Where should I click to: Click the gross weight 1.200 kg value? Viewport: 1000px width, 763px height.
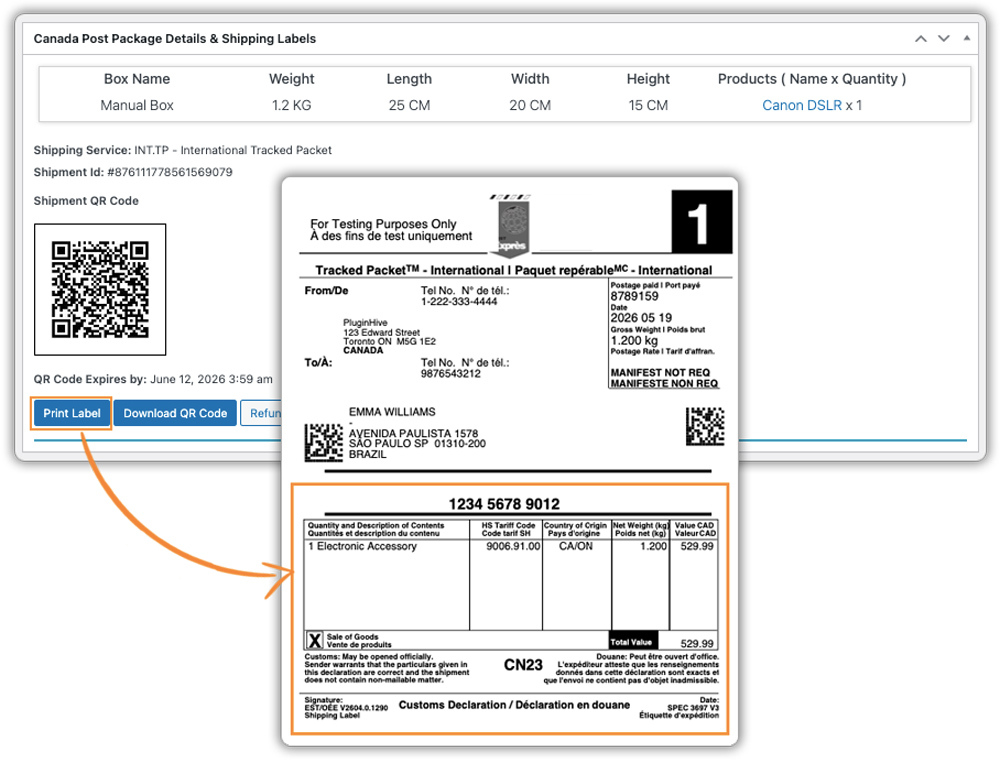point(634,340)
